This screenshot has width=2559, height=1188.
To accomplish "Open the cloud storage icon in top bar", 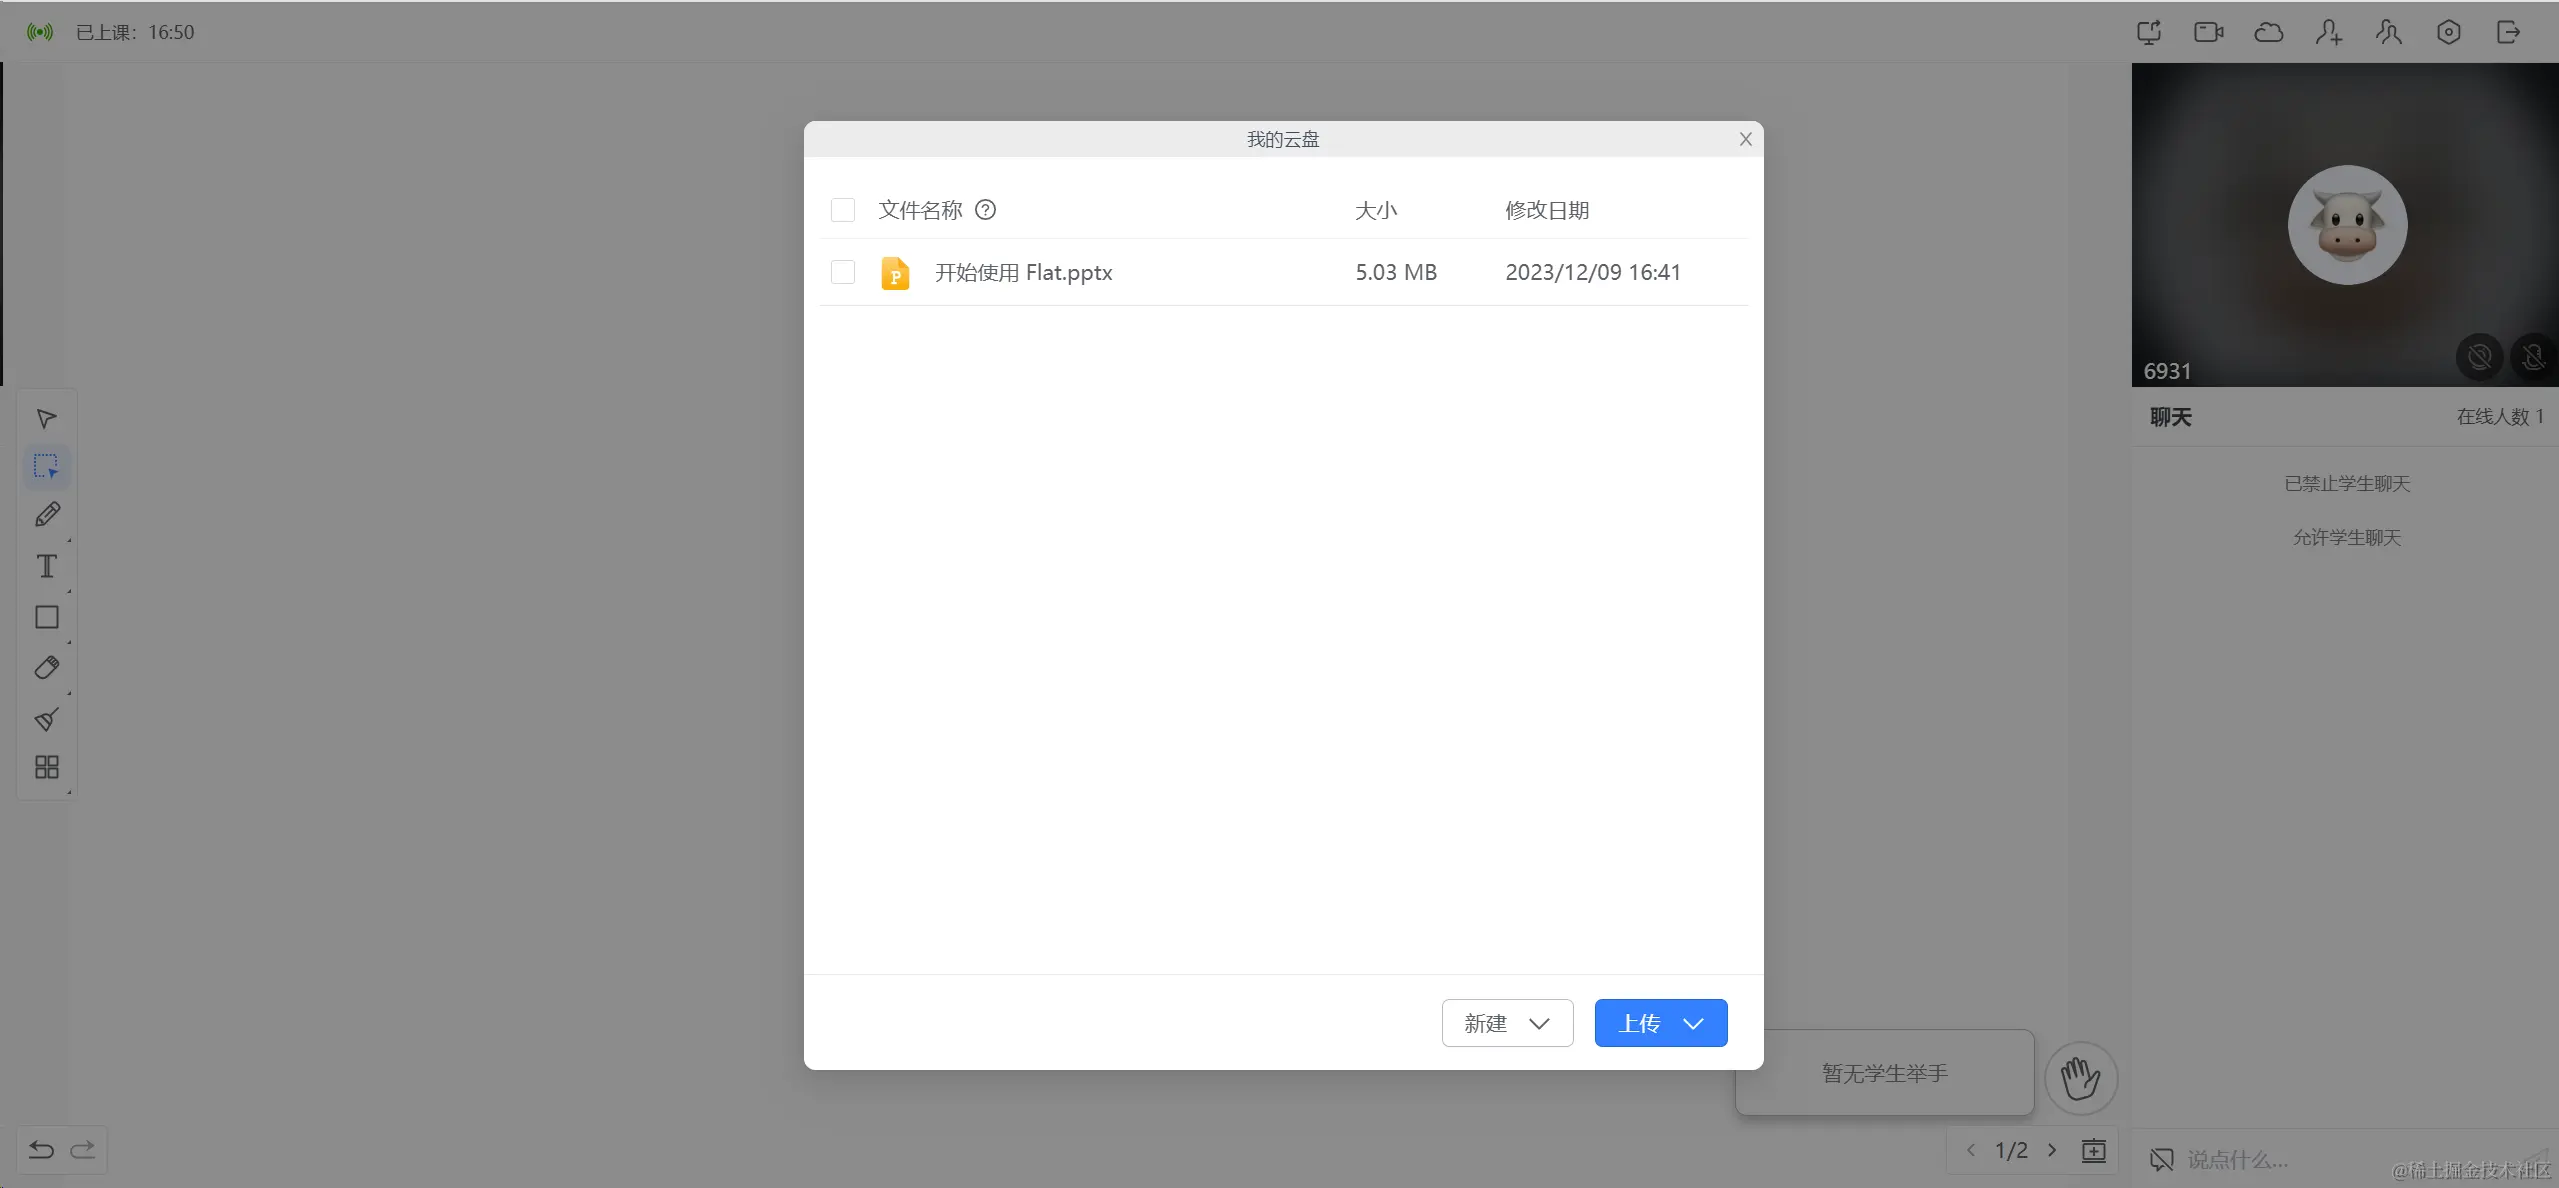I will click(x=2268, y=32).
